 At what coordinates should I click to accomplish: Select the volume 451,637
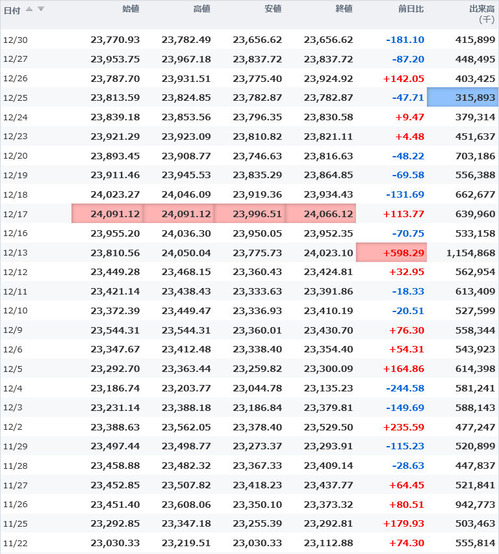pyautogui.click(x=475, y=136)
